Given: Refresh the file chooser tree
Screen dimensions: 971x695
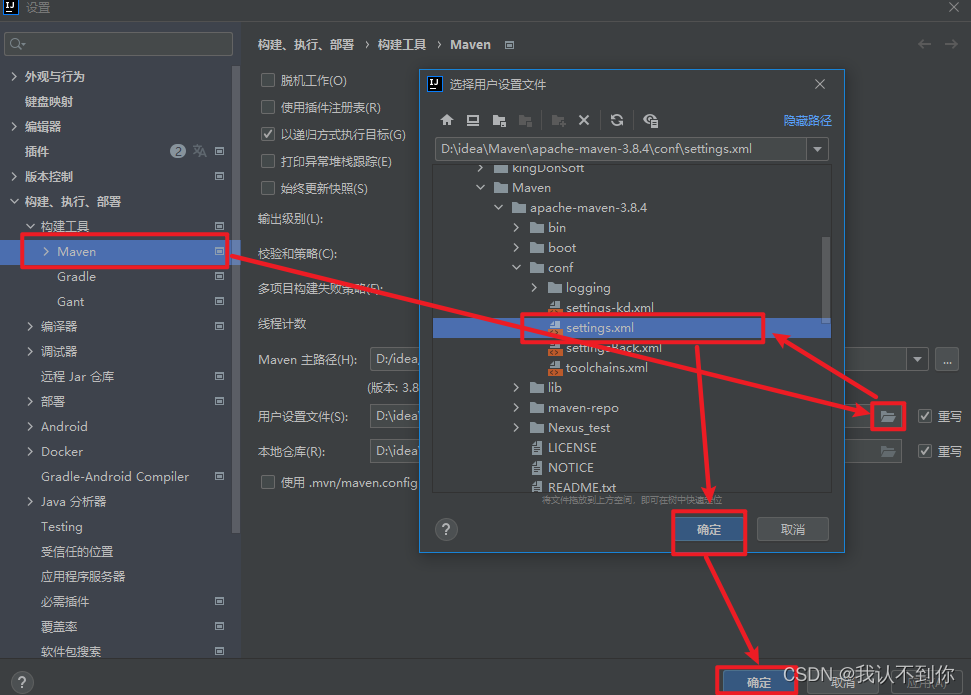Looking at the screenshot, I should 617,120.
